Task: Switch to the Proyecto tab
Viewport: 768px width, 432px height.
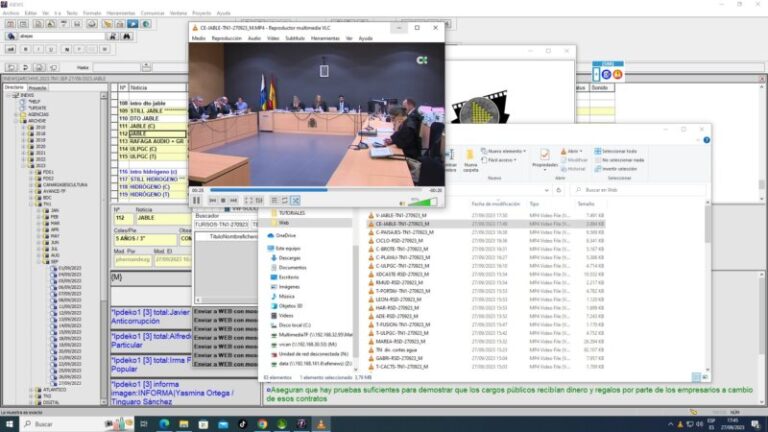Action: pyautogui.click(x=37, y=88)
